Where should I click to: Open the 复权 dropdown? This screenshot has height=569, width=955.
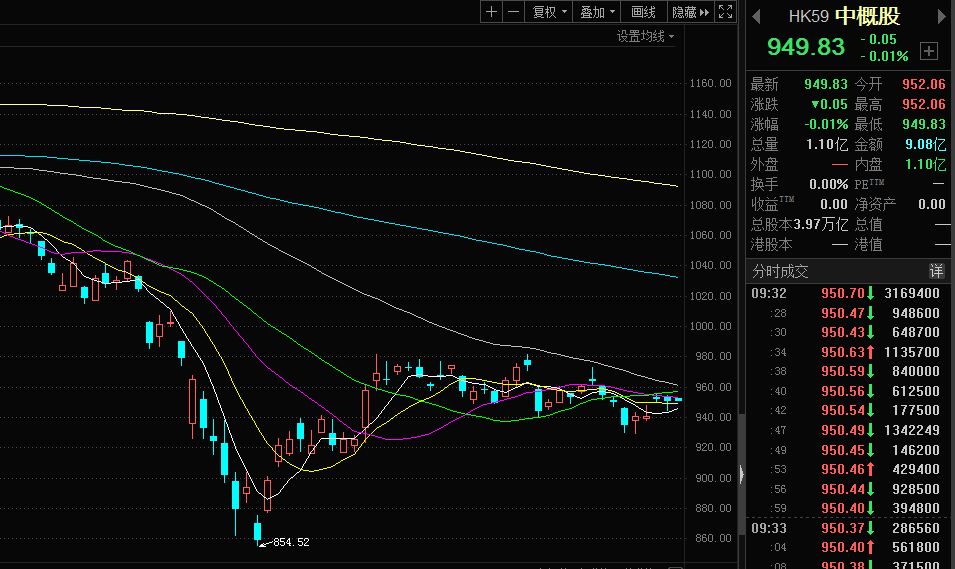coord(550,12)
